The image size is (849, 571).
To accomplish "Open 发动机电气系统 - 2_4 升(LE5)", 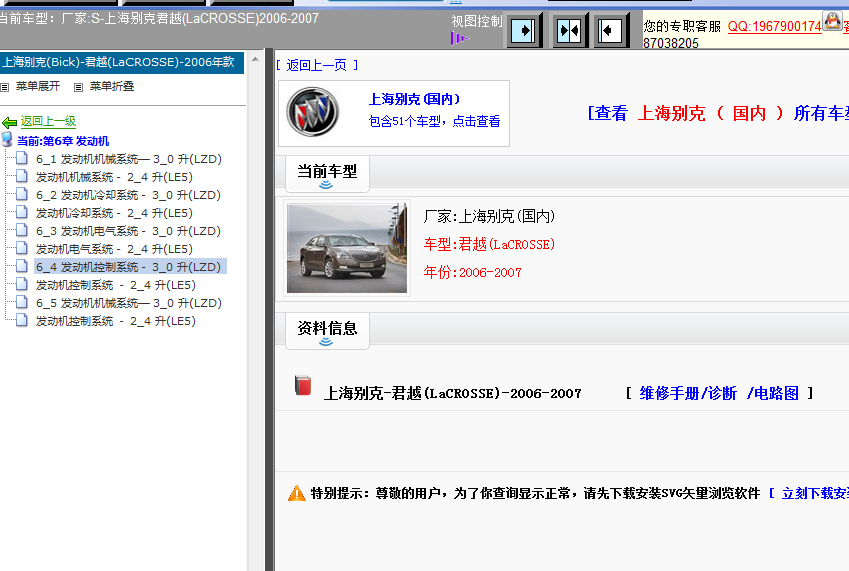I will point(114,249).
